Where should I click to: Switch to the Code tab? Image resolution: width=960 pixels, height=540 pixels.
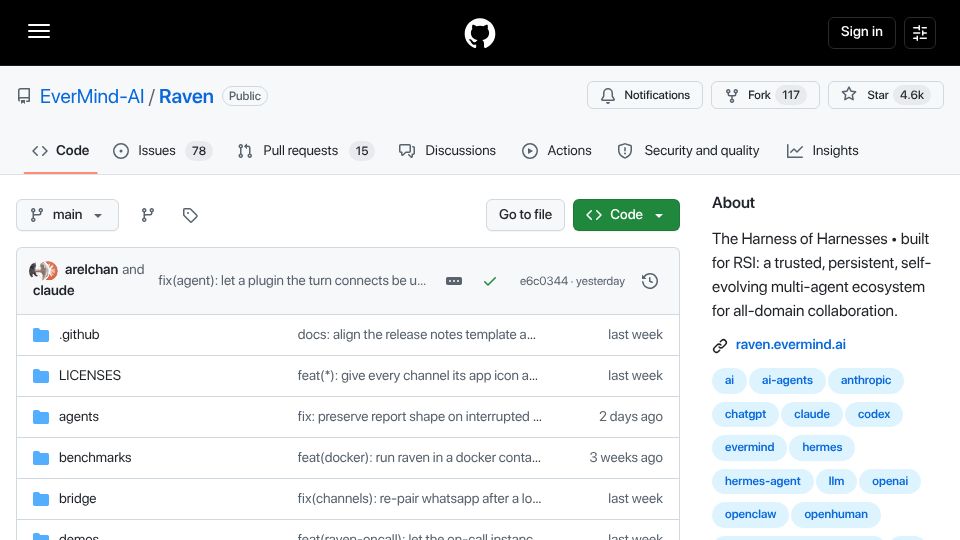click(61, 151)
